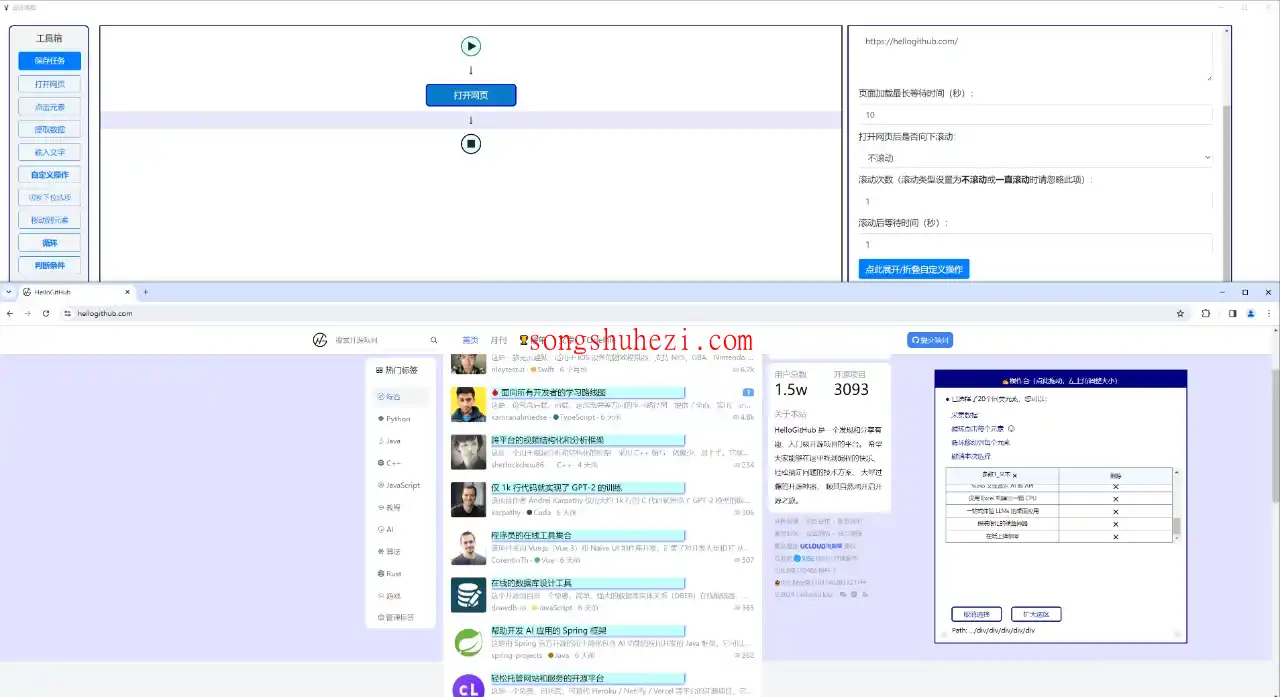Click the stop end node in the flowchart
This screenshot has width=1280, height=697.
pyautogui.click(x=471, y=144)
